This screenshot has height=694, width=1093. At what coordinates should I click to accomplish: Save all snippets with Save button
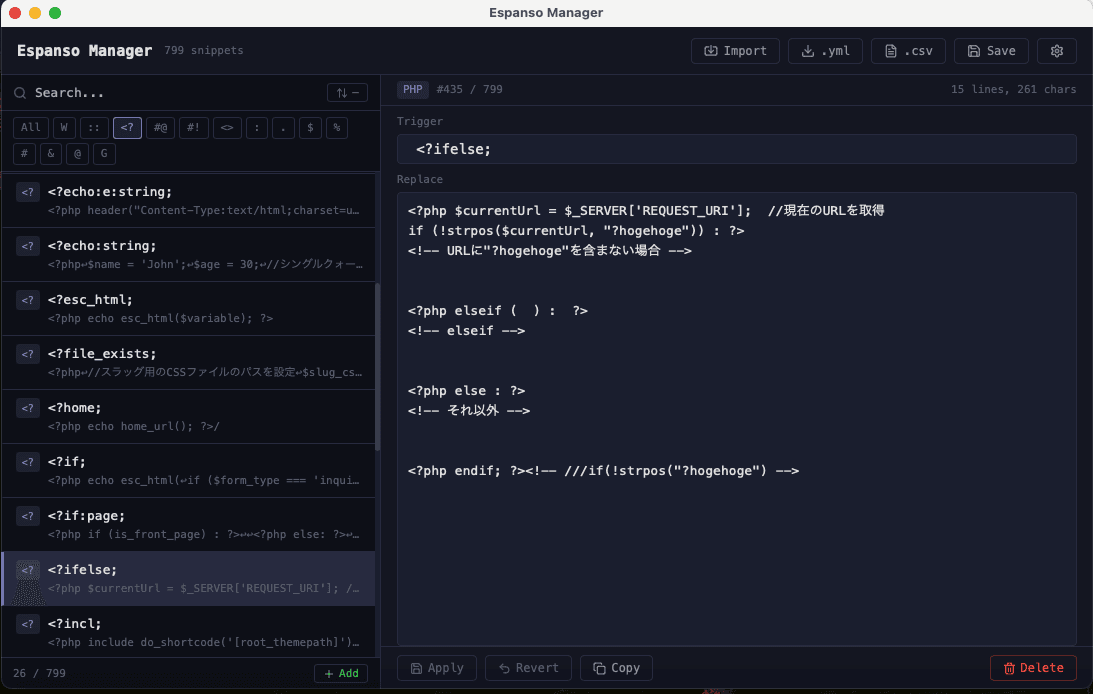(x=991, y=51)
